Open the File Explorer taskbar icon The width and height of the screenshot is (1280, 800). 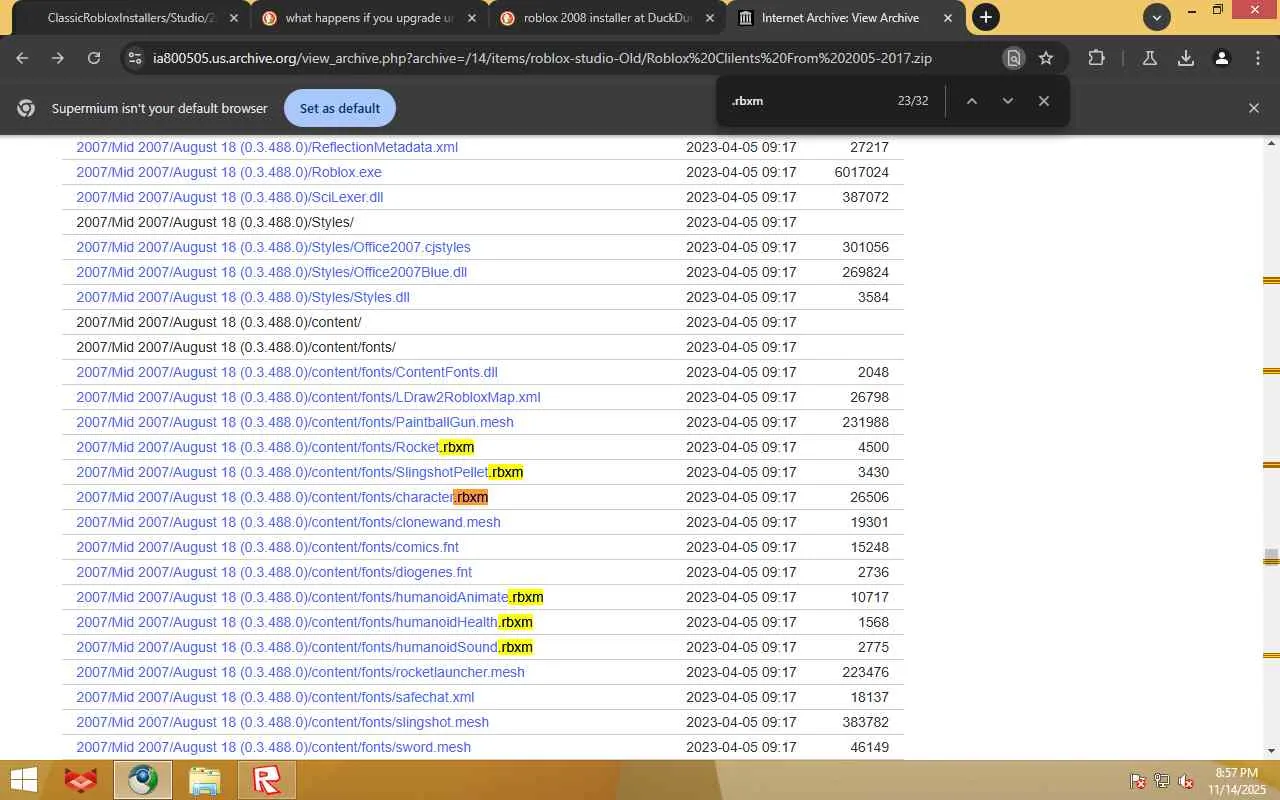point(204,780)
